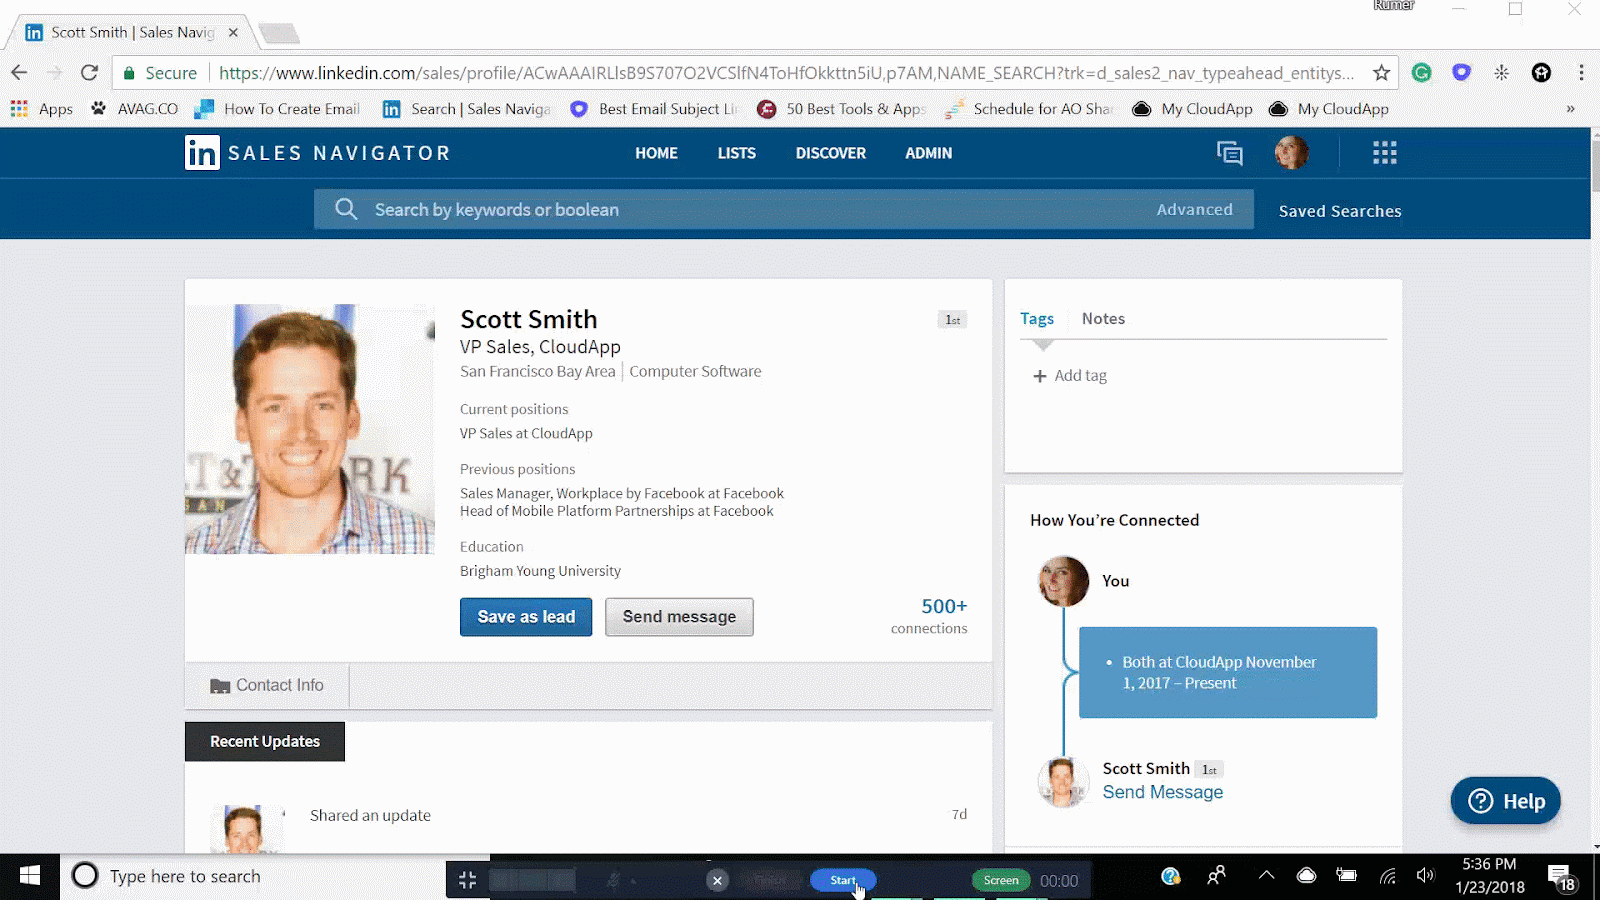Click the search magnifier icon
The height and width of the screenshot is (900, 1600).
[346, 209]
